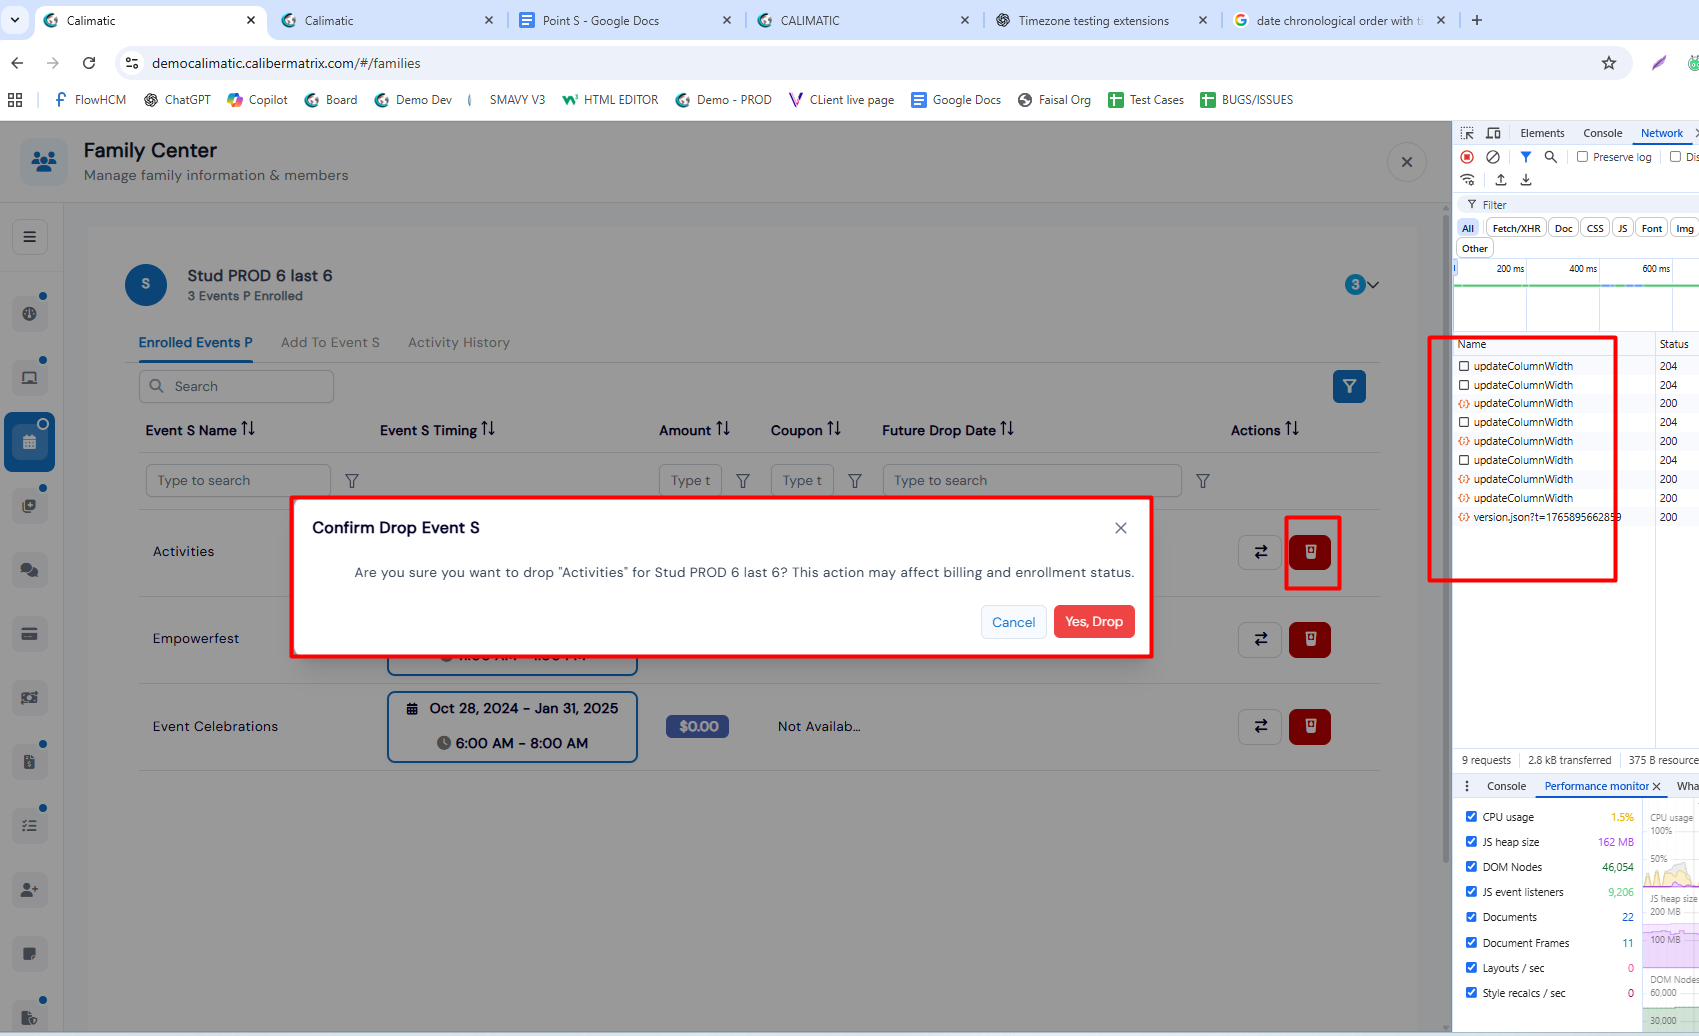
Task: Click Future Drop Date search input
Action: point(1032,481)
